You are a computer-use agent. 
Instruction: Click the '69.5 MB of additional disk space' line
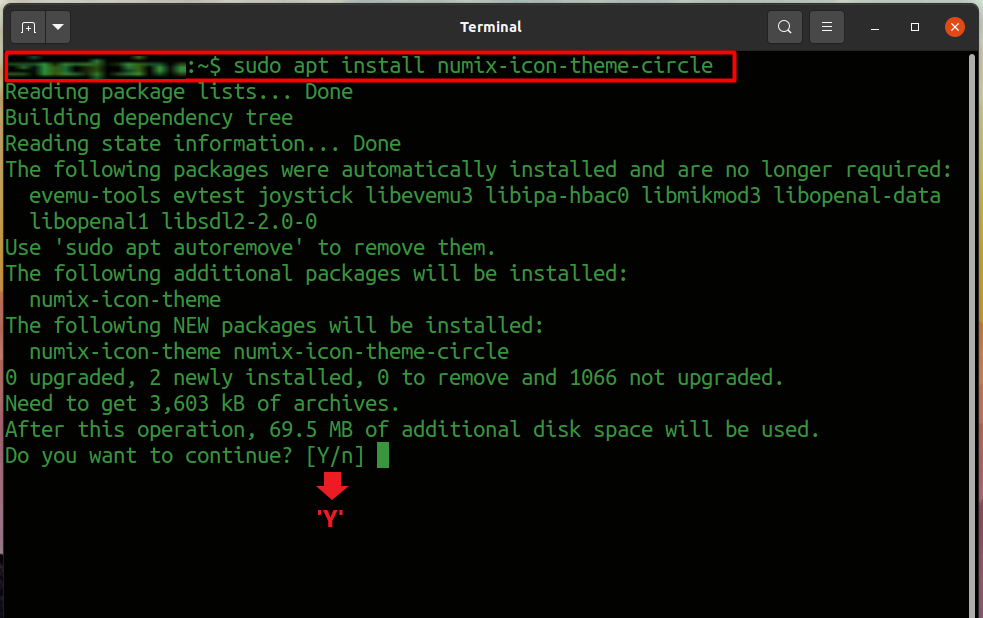[413, 430]
